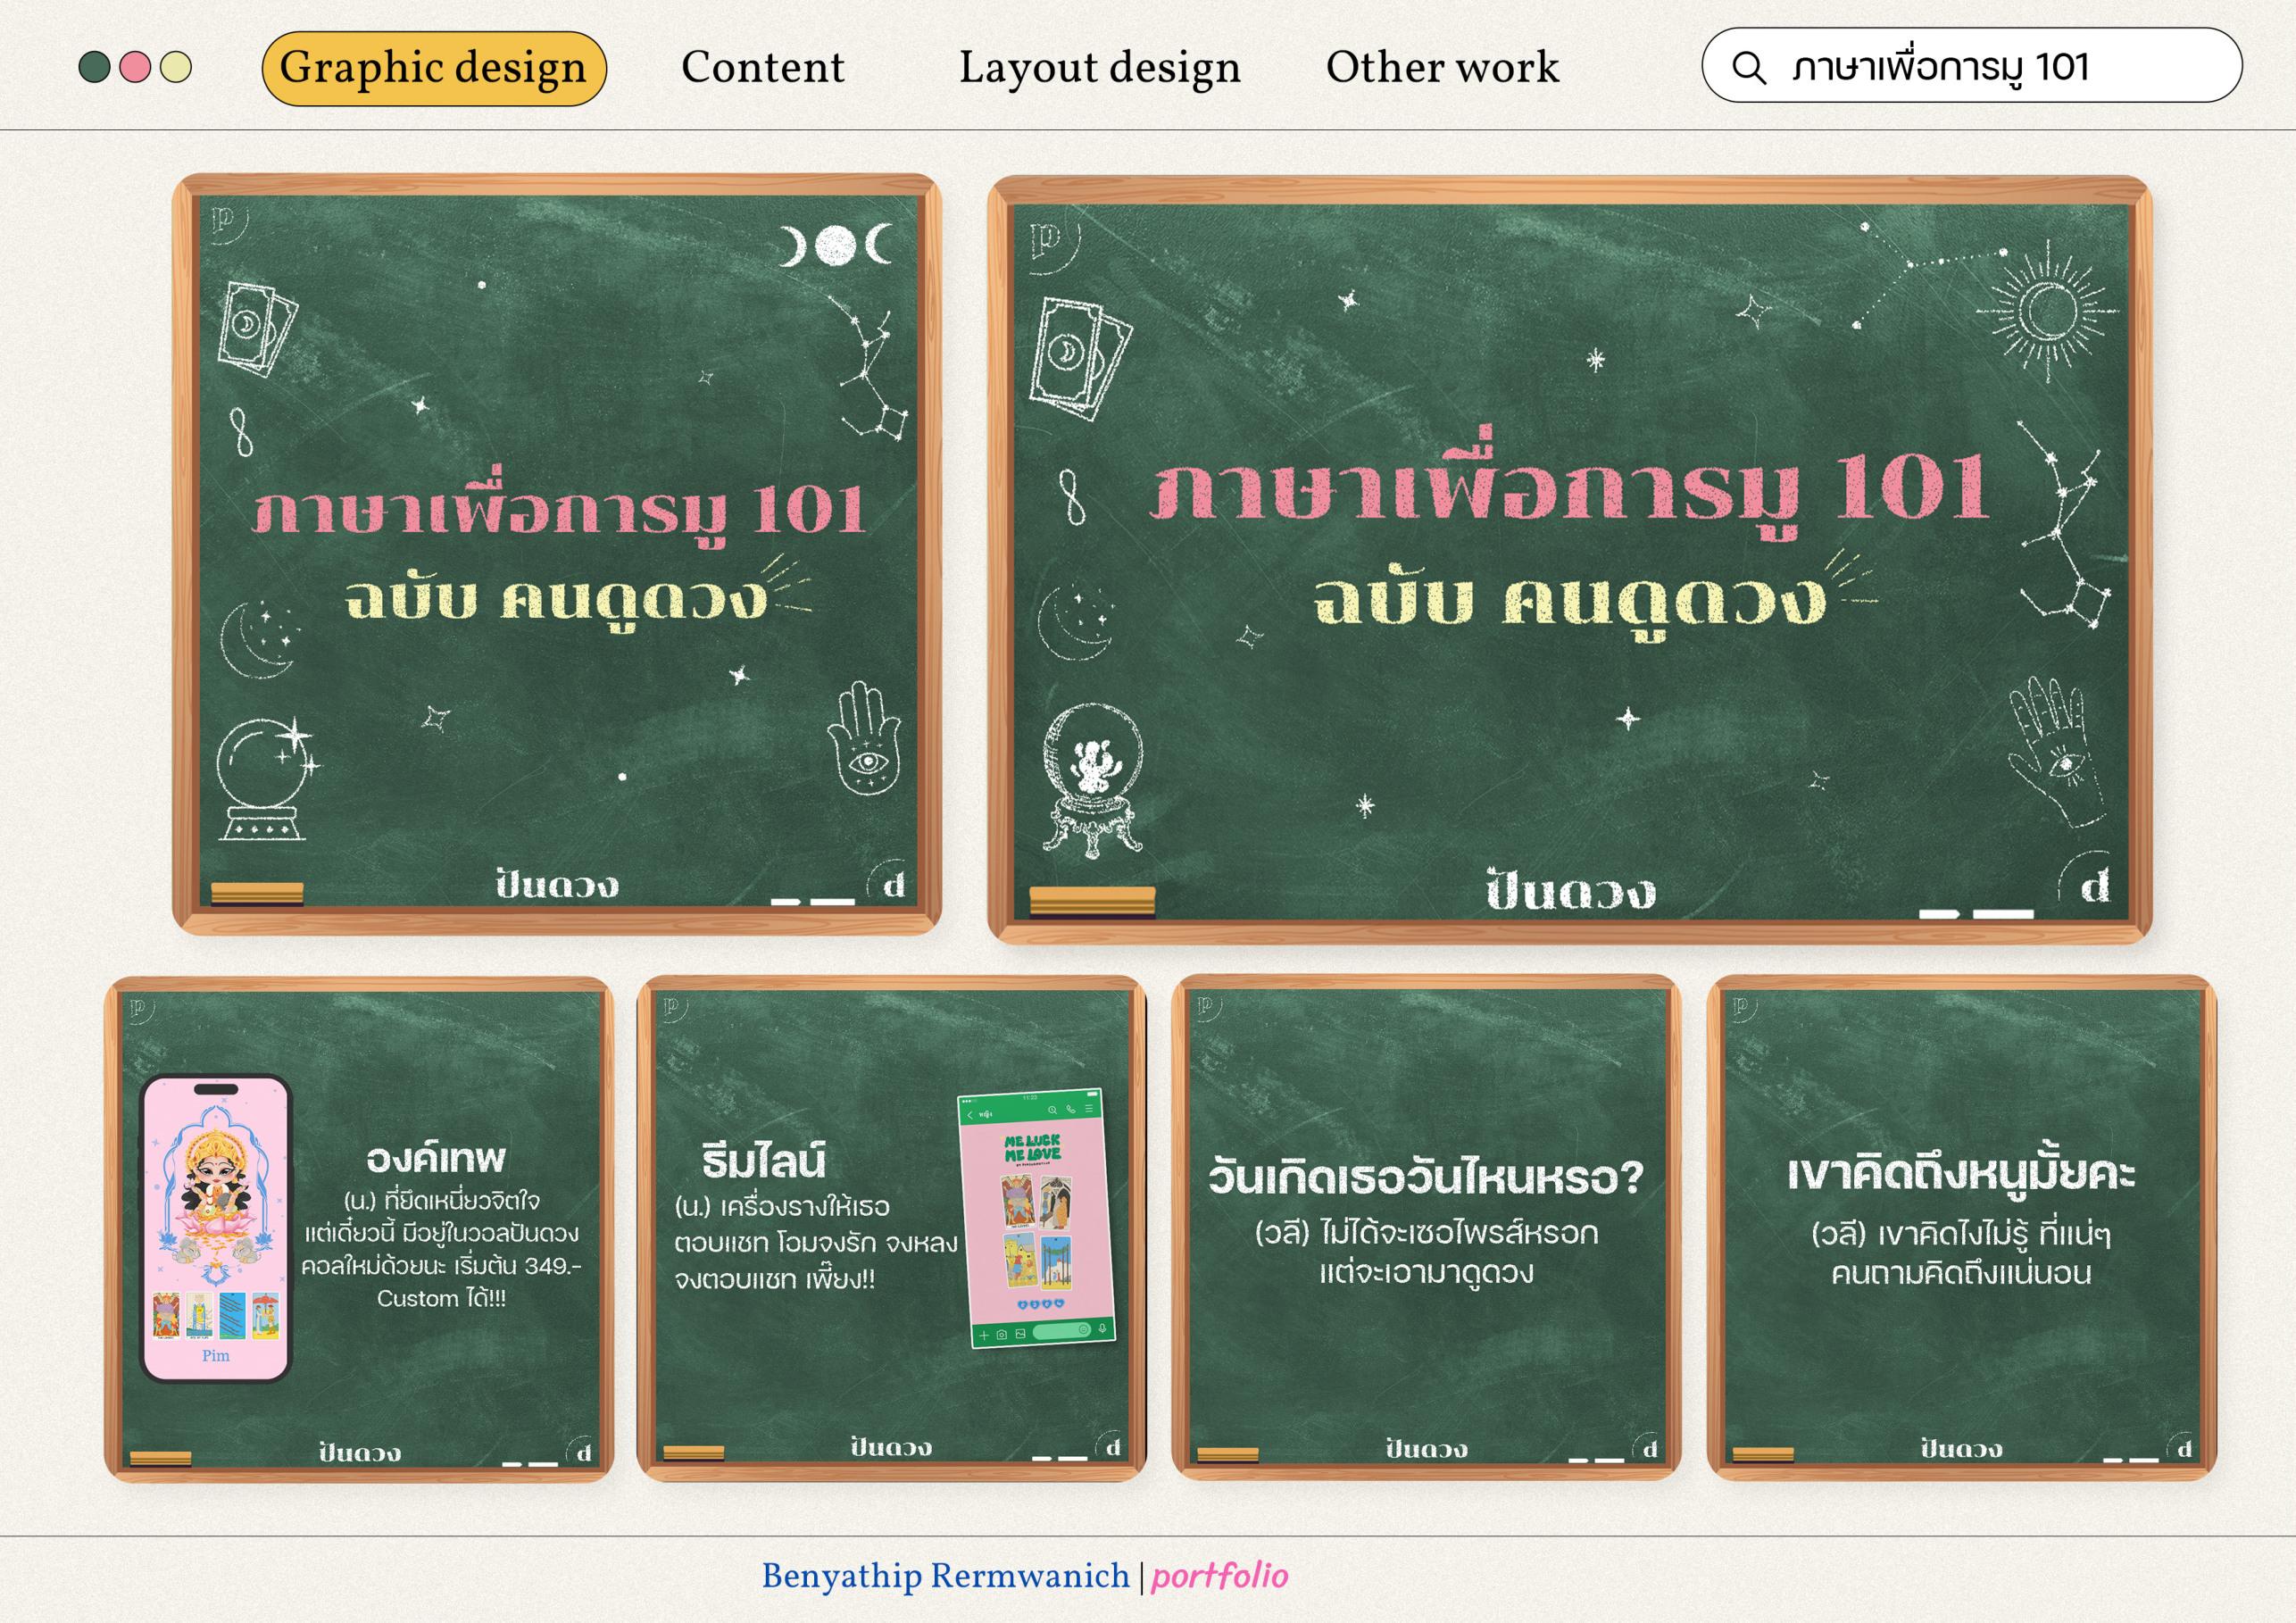Screen dimensions: 2296x1623
Task: Click the magnifying glass search icon
Action: click(x=1748, y=68)
